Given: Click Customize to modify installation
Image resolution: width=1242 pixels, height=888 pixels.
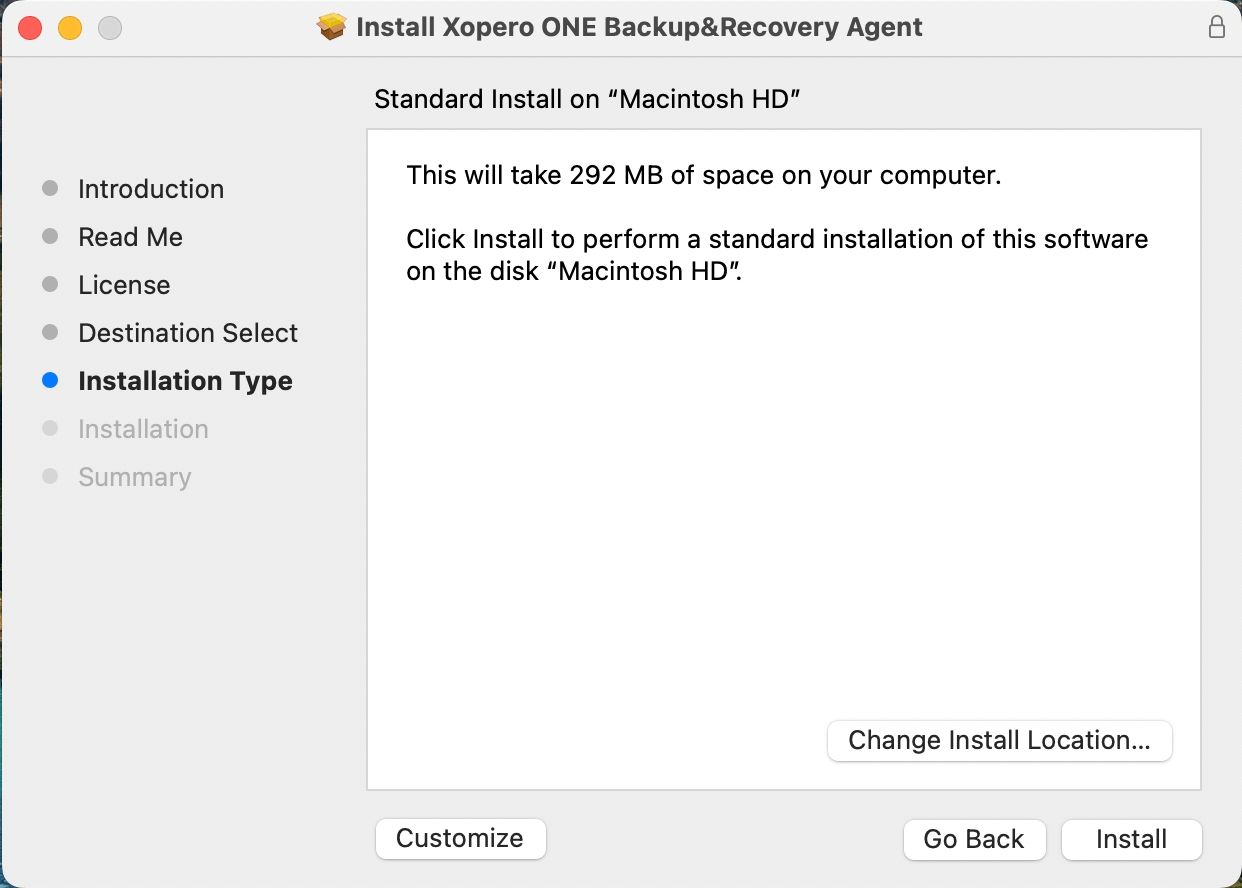Looking at the screenshot, I should click(x=460, y=839).
